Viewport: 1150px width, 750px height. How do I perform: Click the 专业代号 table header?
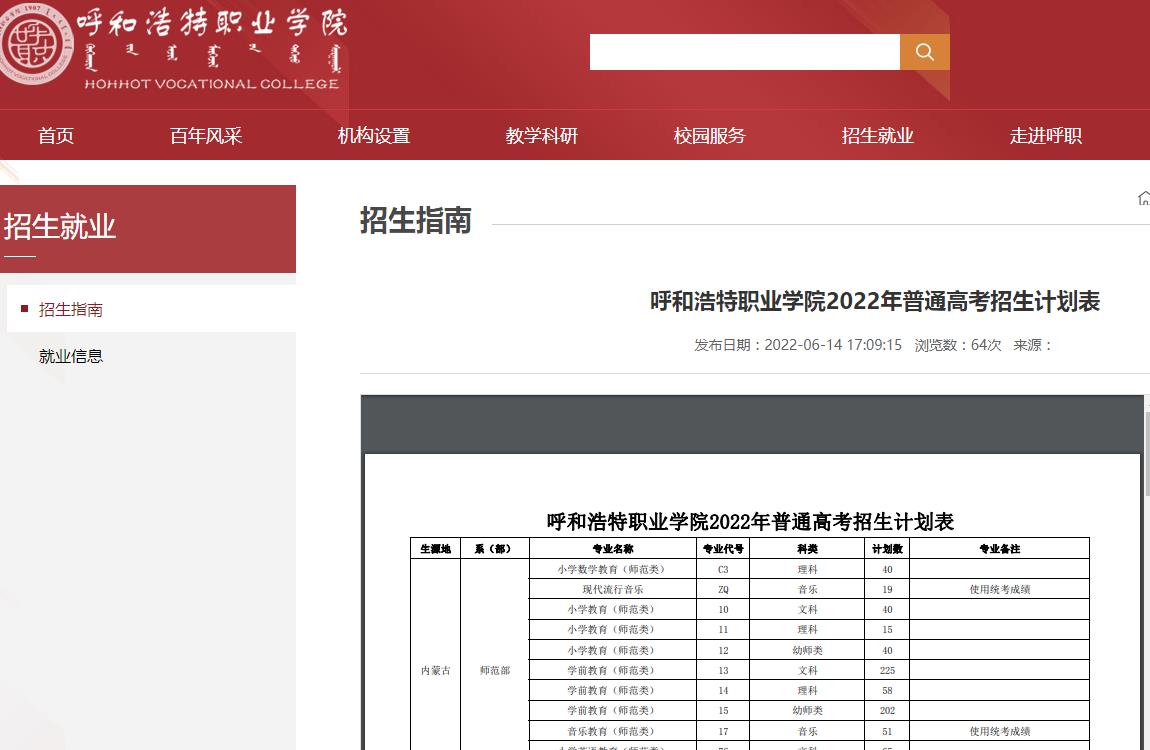(x=723, y=548)
